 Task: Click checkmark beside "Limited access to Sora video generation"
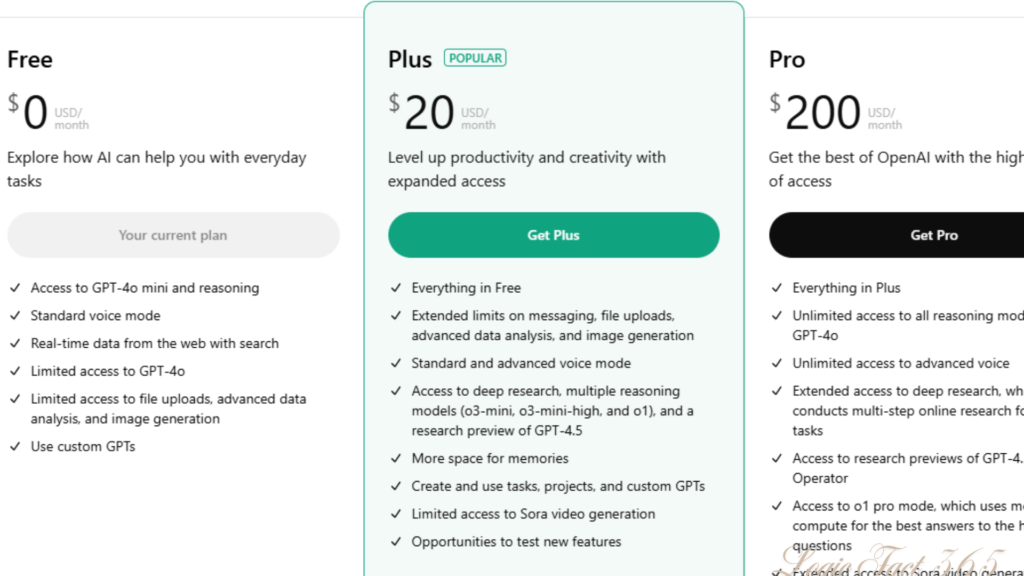click(x=396, y=514)
